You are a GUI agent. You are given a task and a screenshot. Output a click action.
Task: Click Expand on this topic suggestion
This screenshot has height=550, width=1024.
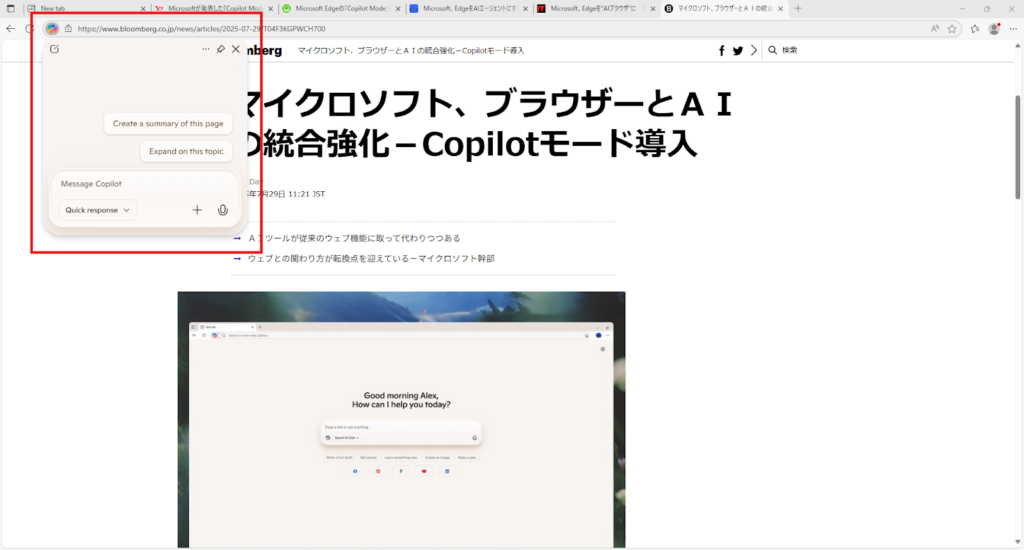point(186,151)
